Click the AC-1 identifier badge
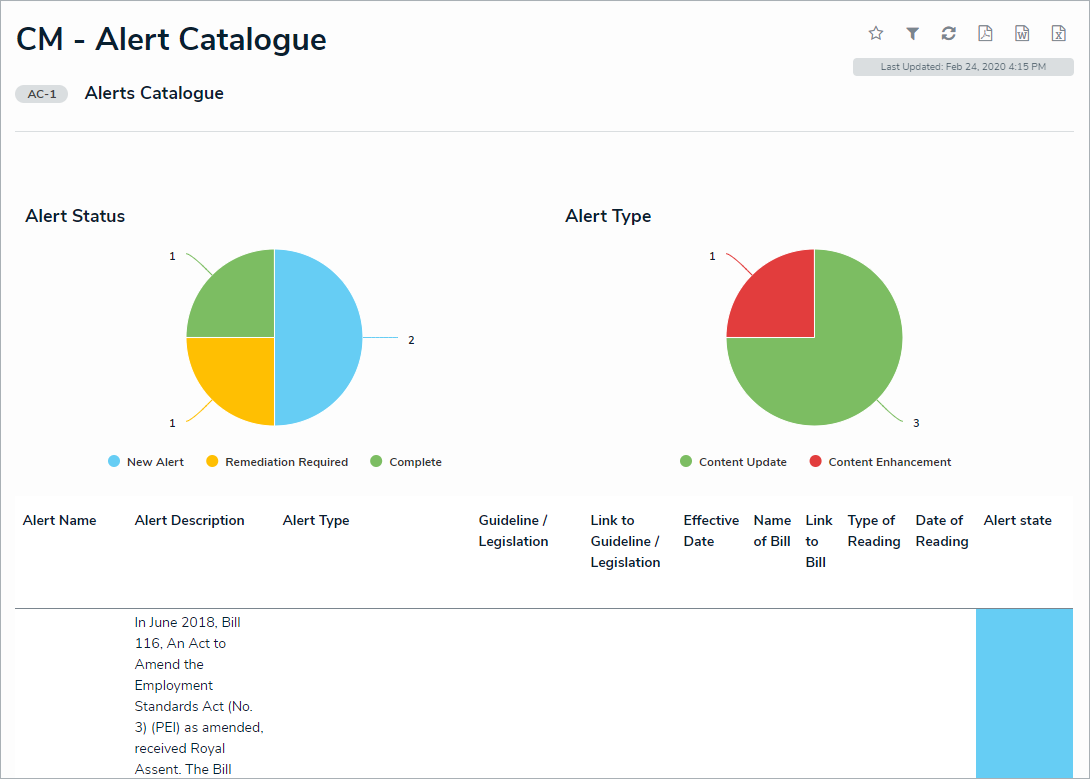Viewport: 1090px width, 779px height. [x=42, y=94]
